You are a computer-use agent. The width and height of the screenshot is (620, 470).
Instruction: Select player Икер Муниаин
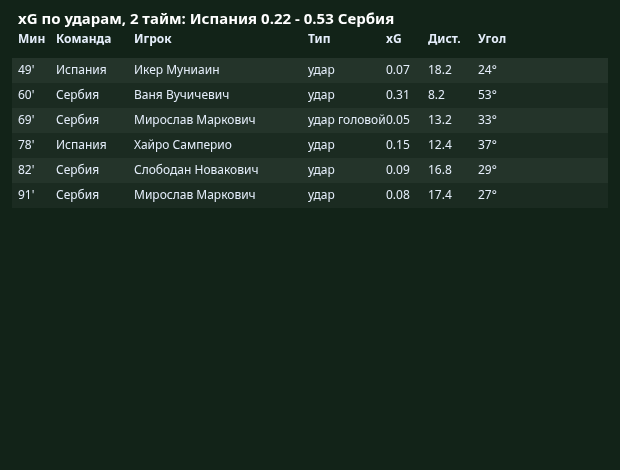(x=177, y=70)
